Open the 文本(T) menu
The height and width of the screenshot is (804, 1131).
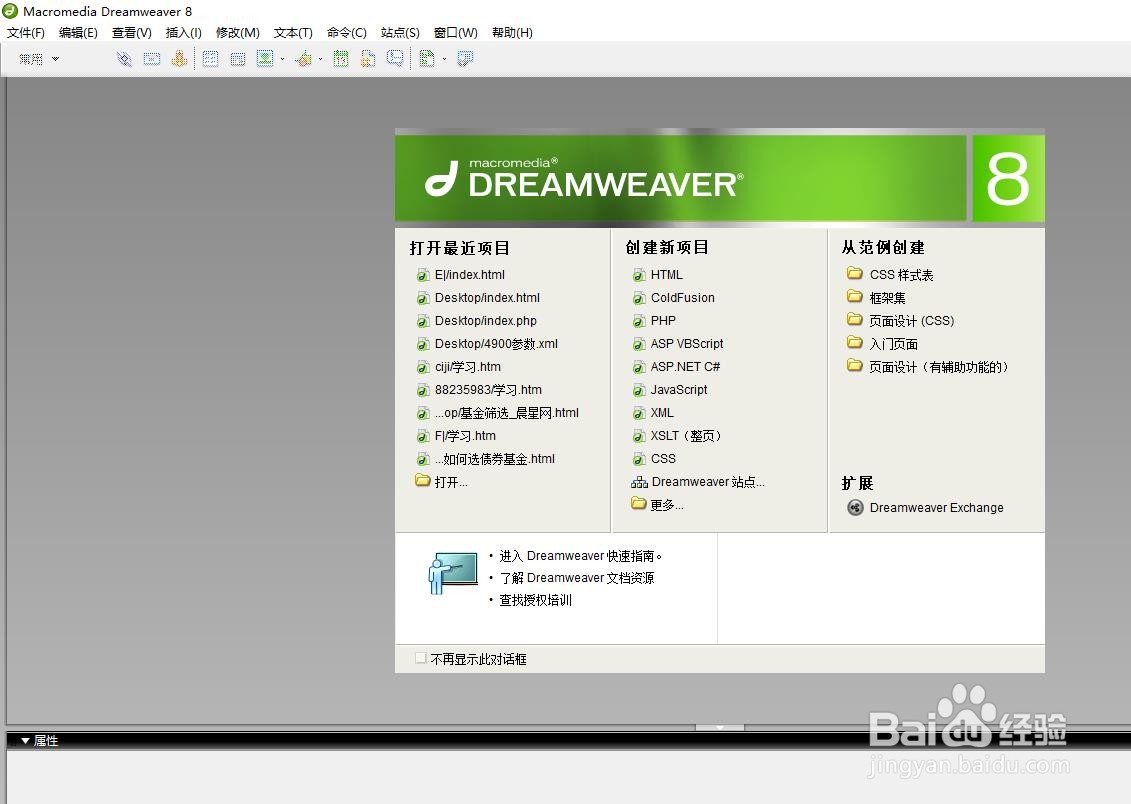[x=293, y=32]
